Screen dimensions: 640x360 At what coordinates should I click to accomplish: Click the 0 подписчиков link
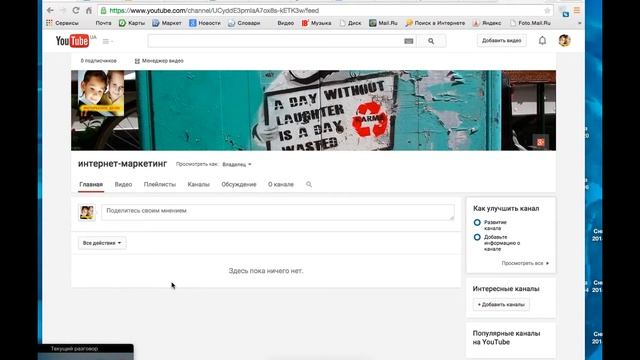click(x=98, y=61)
